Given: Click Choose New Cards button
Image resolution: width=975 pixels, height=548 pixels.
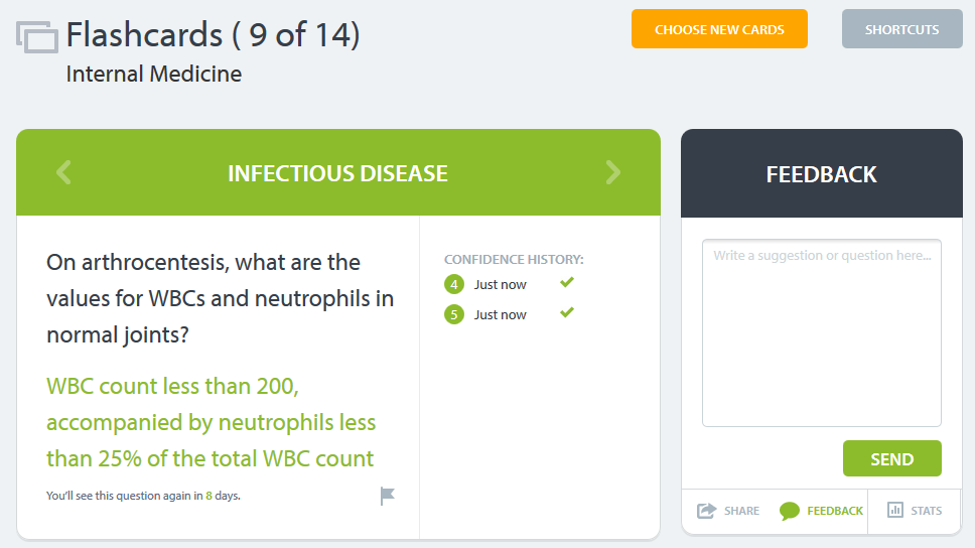Looking at the screenshot, I should click(x=719, y=29).
